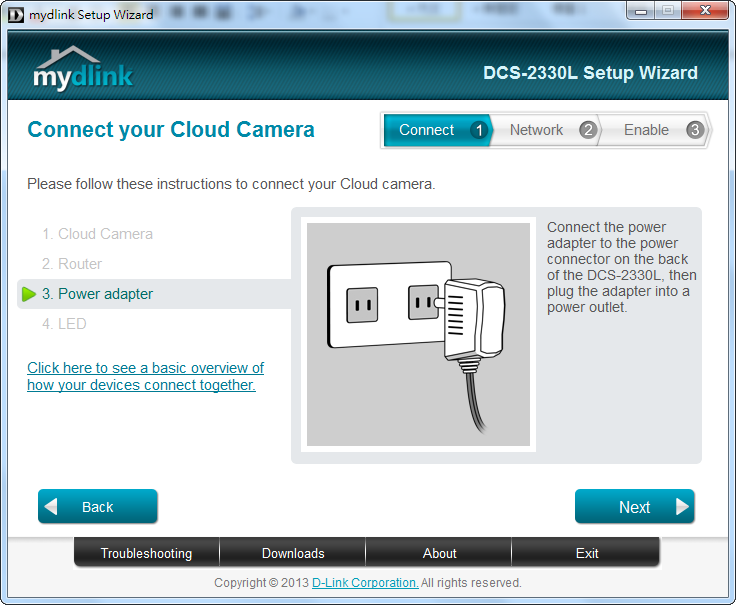Open the D-Link Corporation link

coord(365,583)
